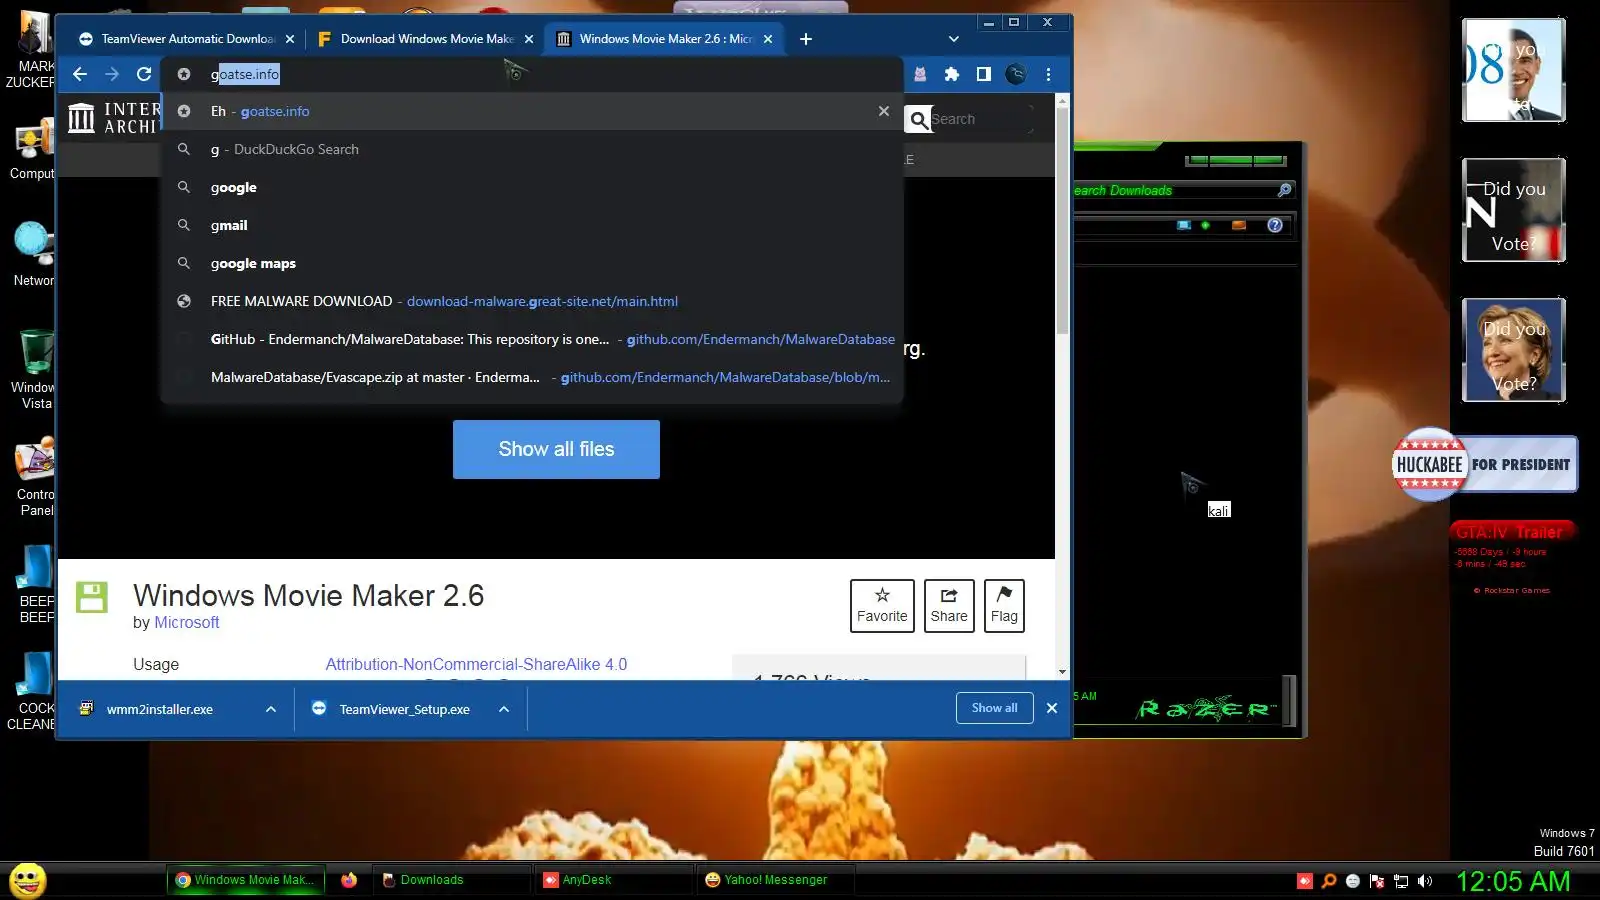Close the Windows Movie Maker 2.6 tab
Screen dimensions: 1600x900
(768, 39)
